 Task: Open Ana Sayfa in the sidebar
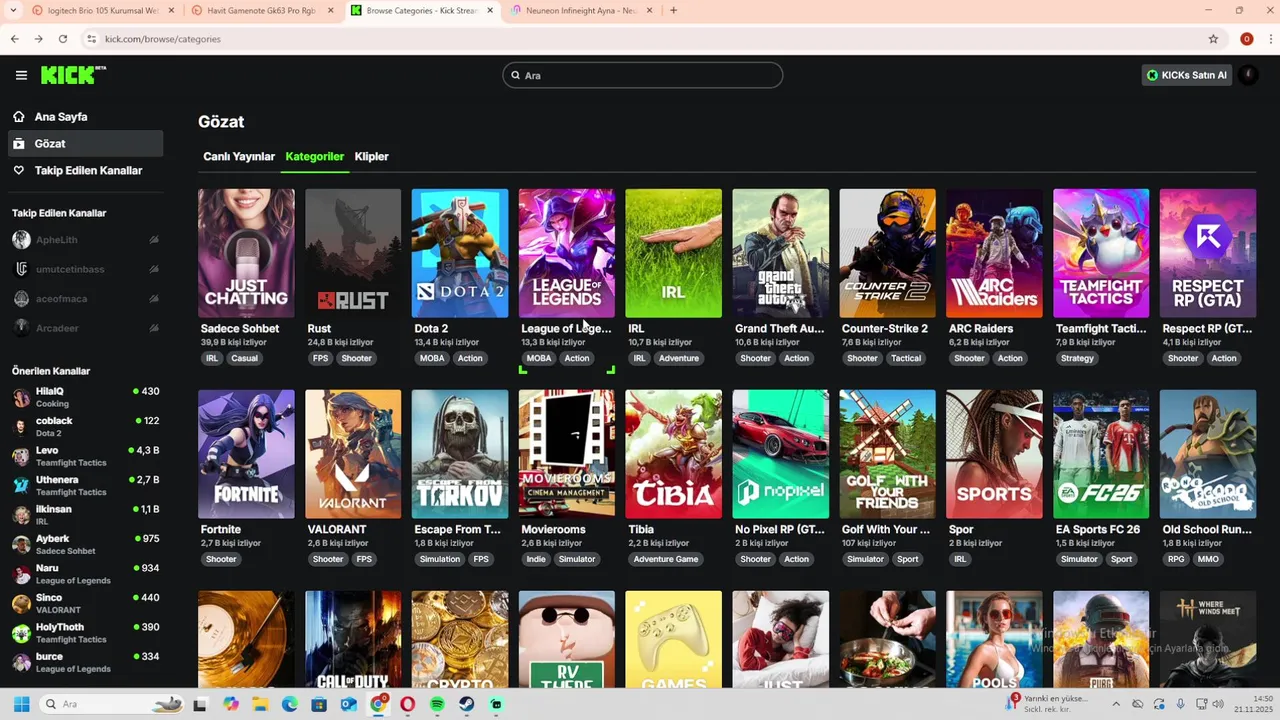pos(85,117)
